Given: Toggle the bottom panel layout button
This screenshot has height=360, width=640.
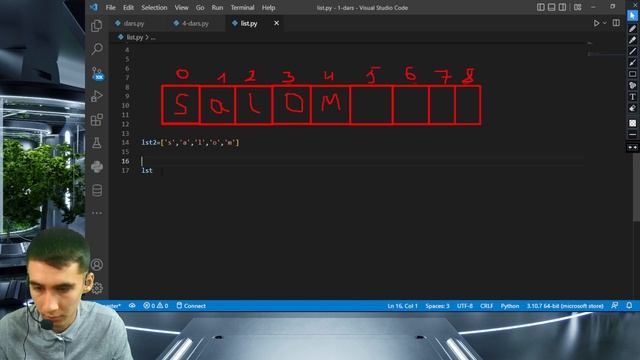Looking at the screenshot, I should coord(551,7).
